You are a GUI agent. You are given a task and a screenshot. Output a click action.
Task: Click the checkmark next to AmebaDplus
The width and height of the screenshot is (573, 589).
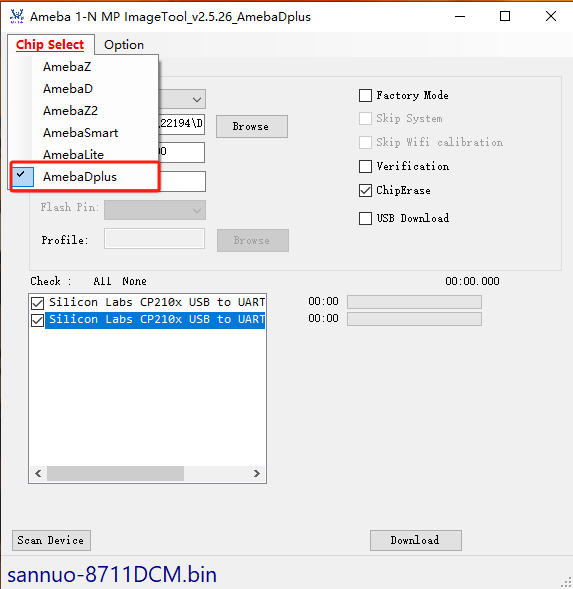(x=21, y=175)
